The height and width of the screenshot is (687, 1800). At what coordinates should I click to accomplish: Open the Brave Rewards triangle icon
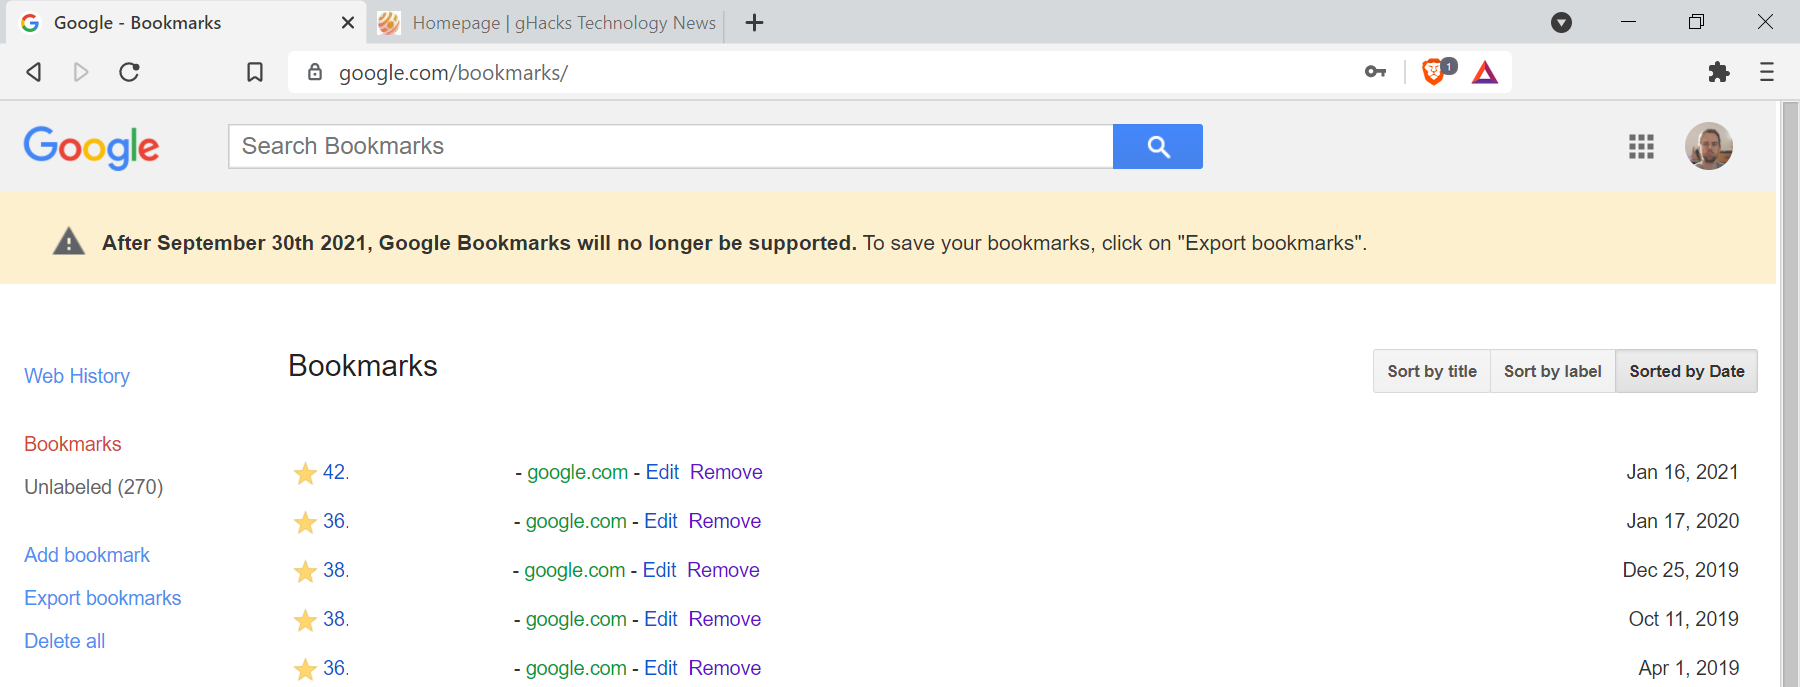pos(1485,72)
